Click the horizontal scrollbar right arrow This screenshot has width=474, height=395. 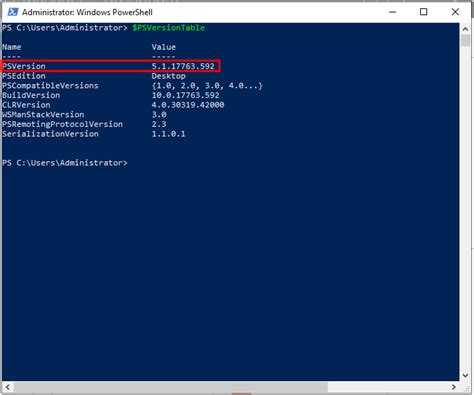454,387
